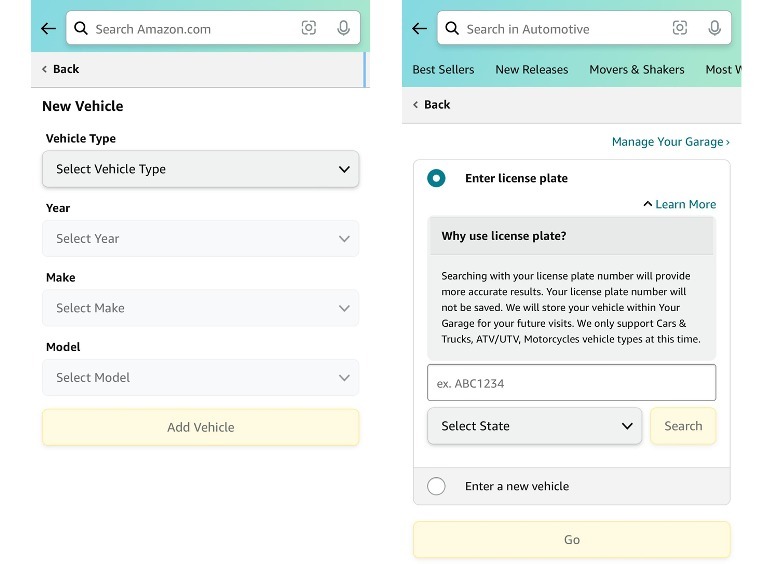Viewport: 780px width, 564px height.
Task: Tap back arrow beside Amazon.com search
Action: 48,29
